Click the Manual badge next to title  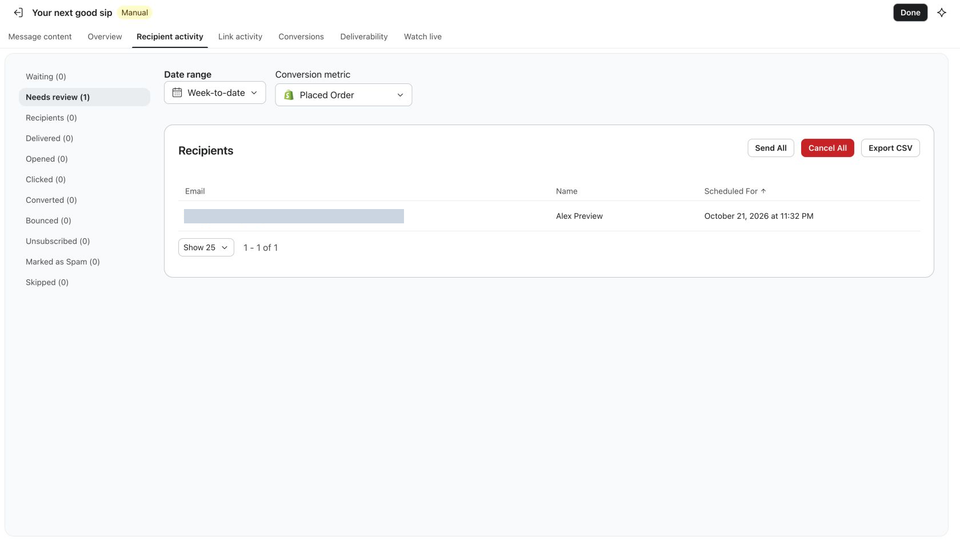(135, 12)
